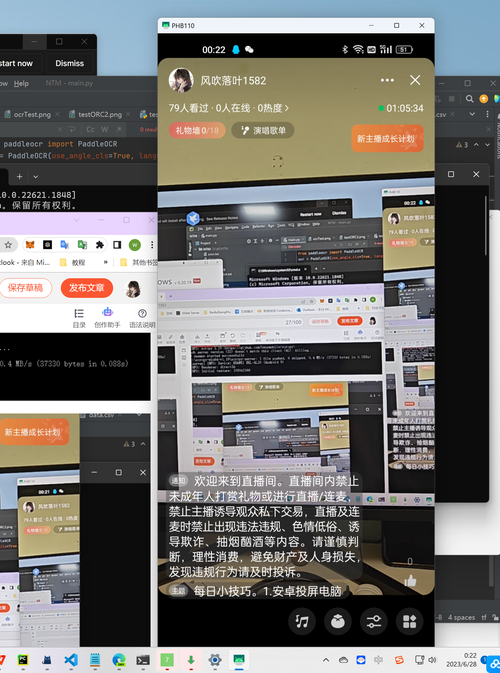Expand the 79人看过 heat stats chevron
This screenshot has width=500, height=673.
click(x=287, y=108)
